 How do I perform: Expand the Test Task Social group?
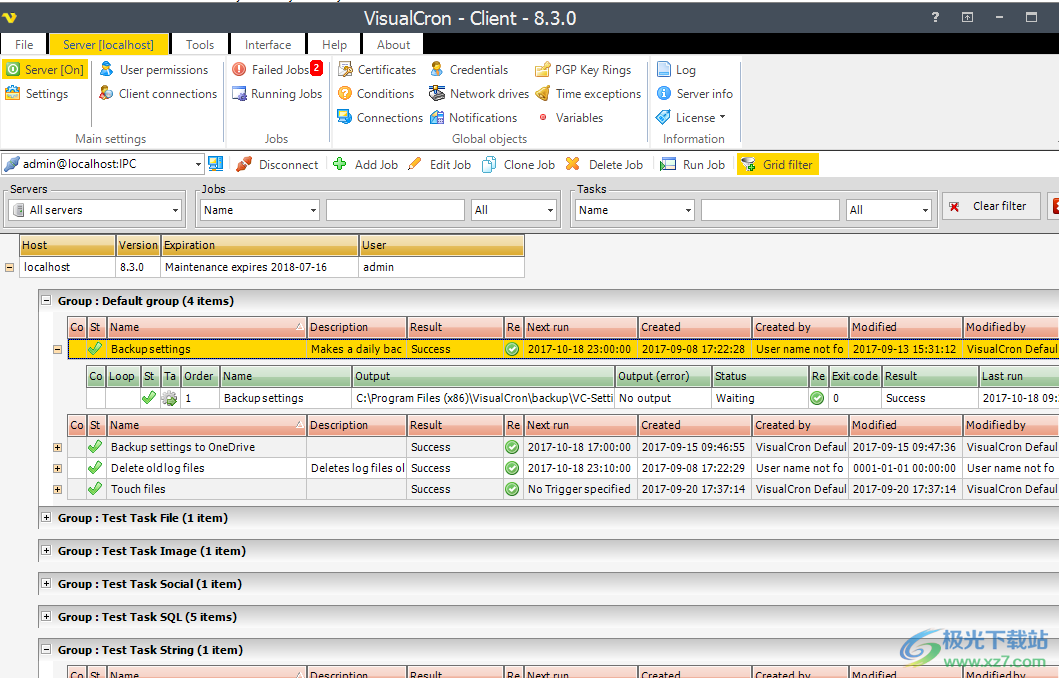tap(46, 583)
